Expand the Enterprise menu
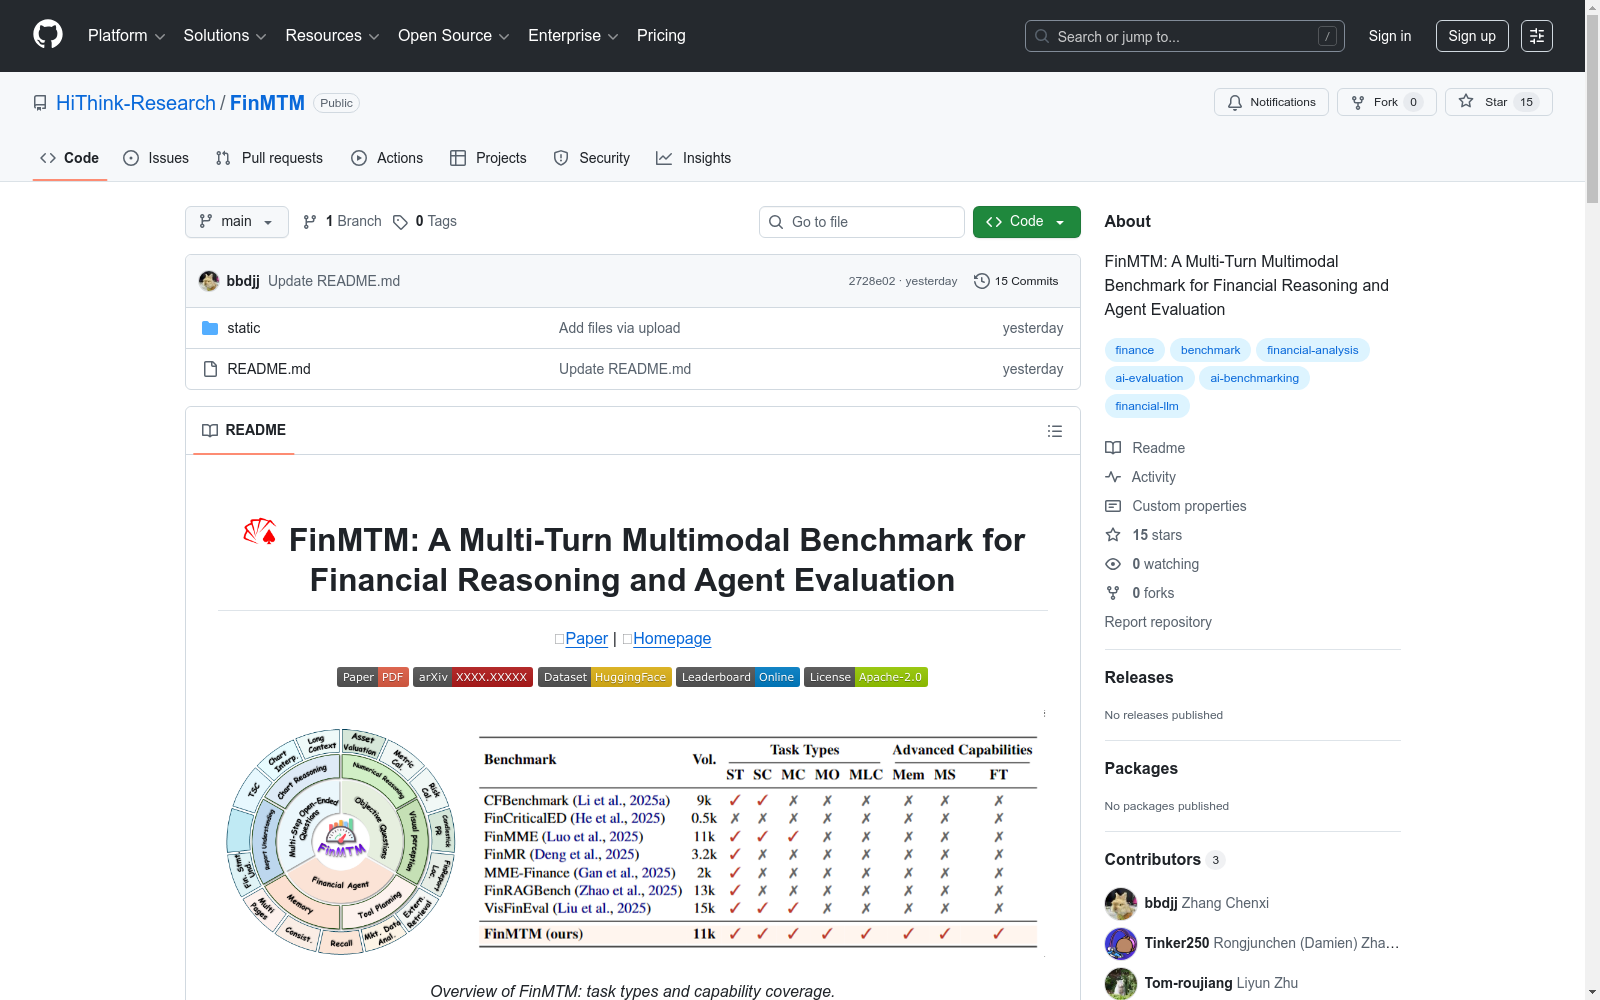Image resolution: width=1600 pixels, height=1000 pixels. (x=573, y=36)
